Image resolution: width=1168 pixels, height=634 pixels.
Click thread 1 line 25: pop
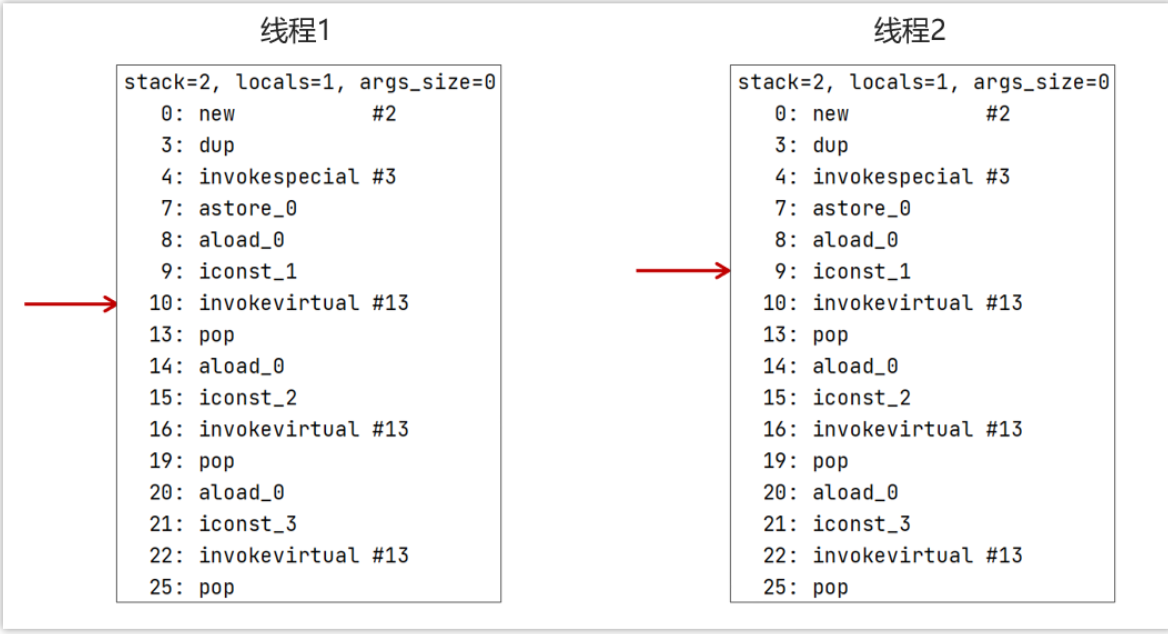point(191,587)
